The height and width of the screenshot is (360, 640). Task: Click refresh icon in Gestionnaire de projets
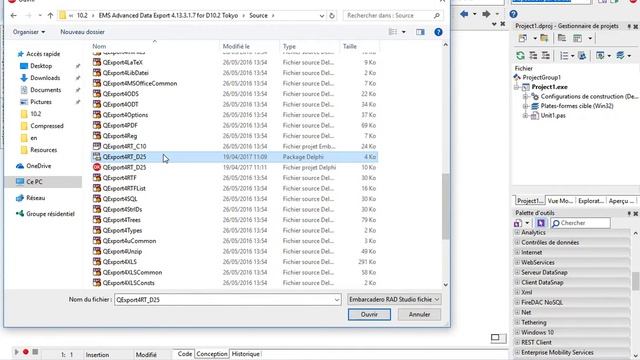pos(520,56)
